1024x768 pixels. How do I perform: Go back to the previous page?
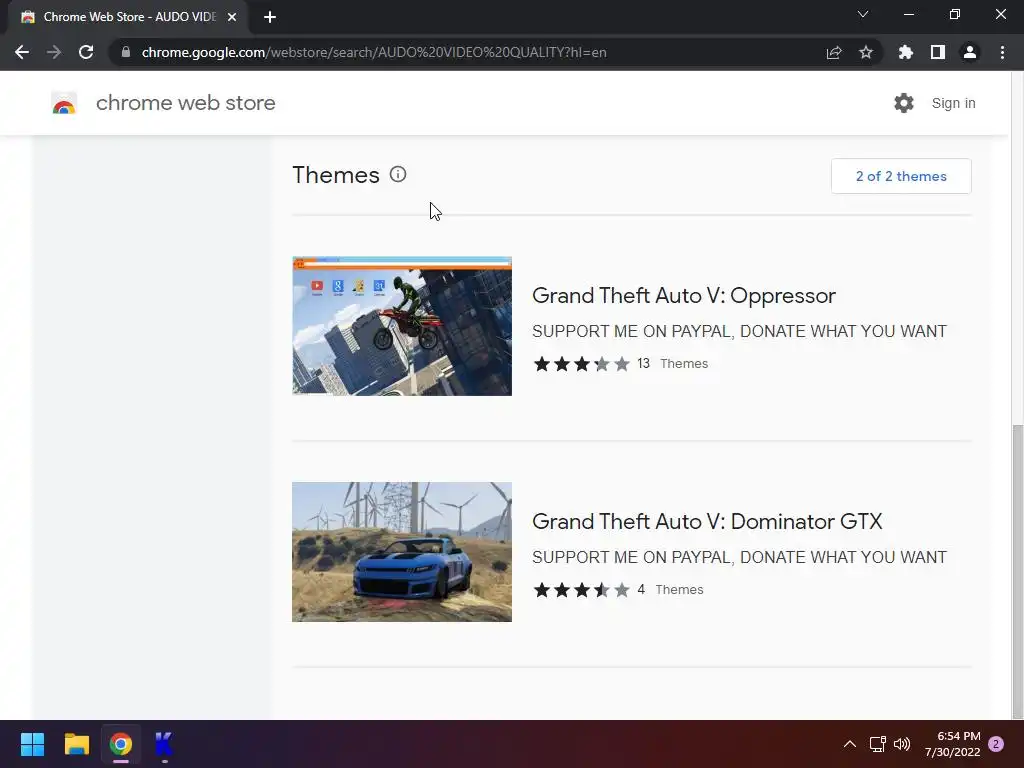pos(22,52)
